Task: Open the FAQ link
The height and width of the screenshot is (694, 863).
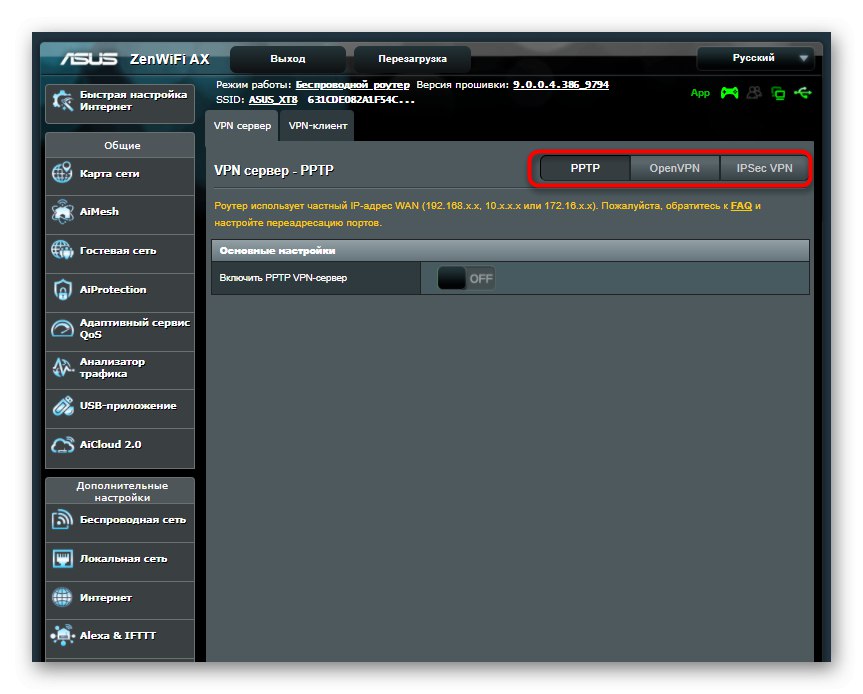Action: 741,206
